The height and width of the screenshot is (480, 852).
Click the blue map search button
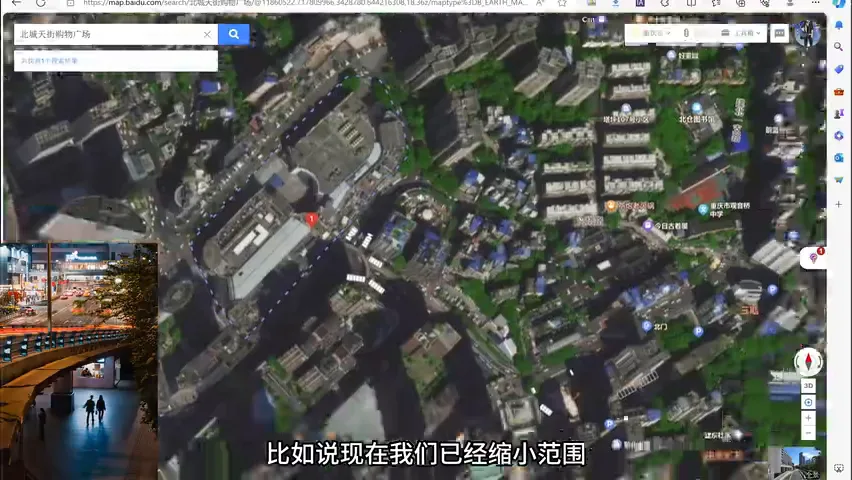(234, 34)
